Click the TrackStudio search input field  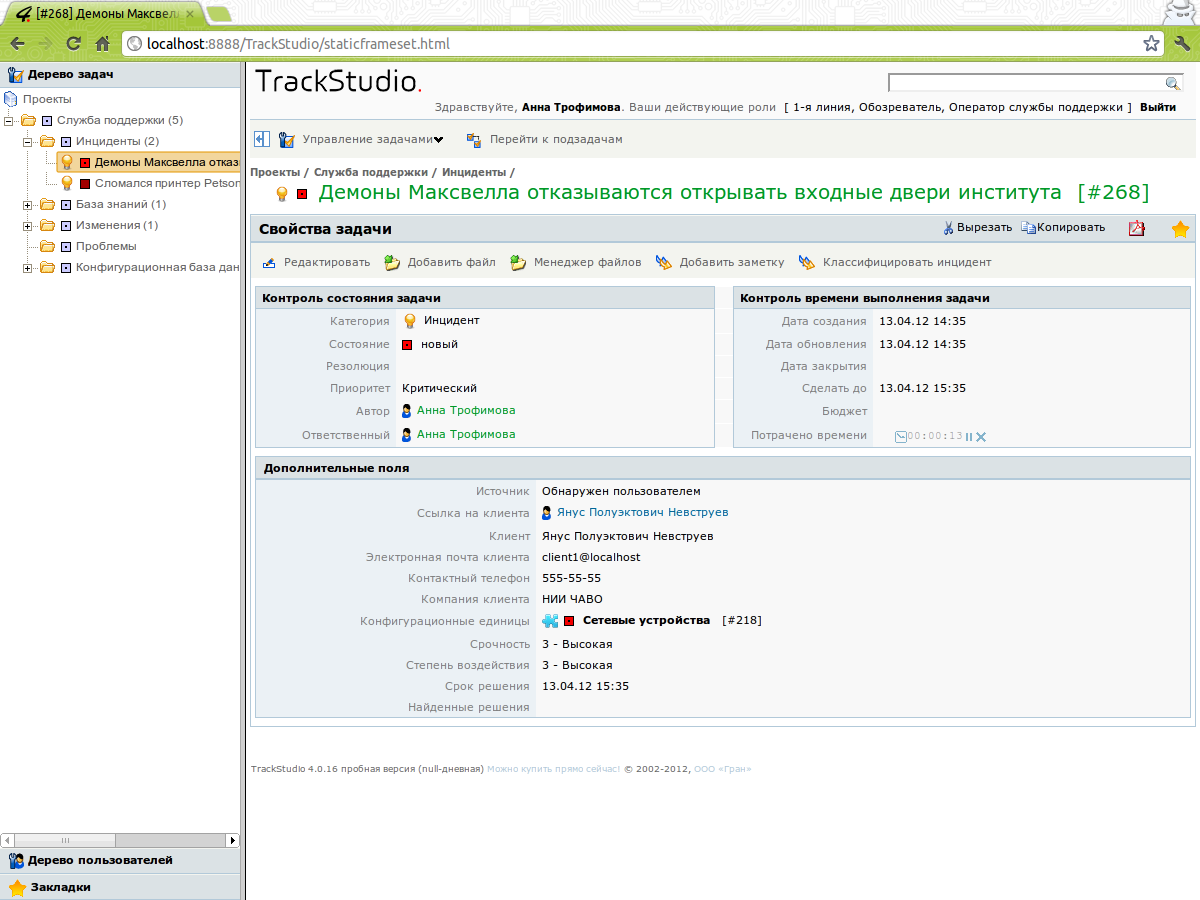1027,83
